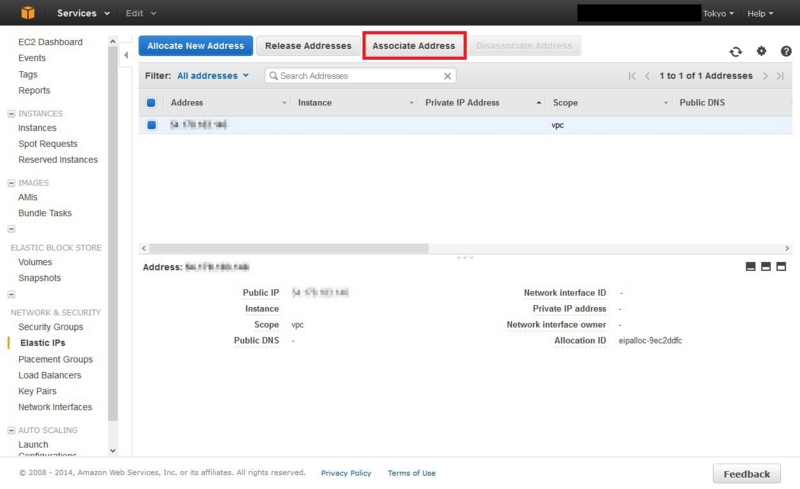The image size is (800, 489).
Task: Click the sidebar vertical scrollbar
Action: tap(113, 235)
